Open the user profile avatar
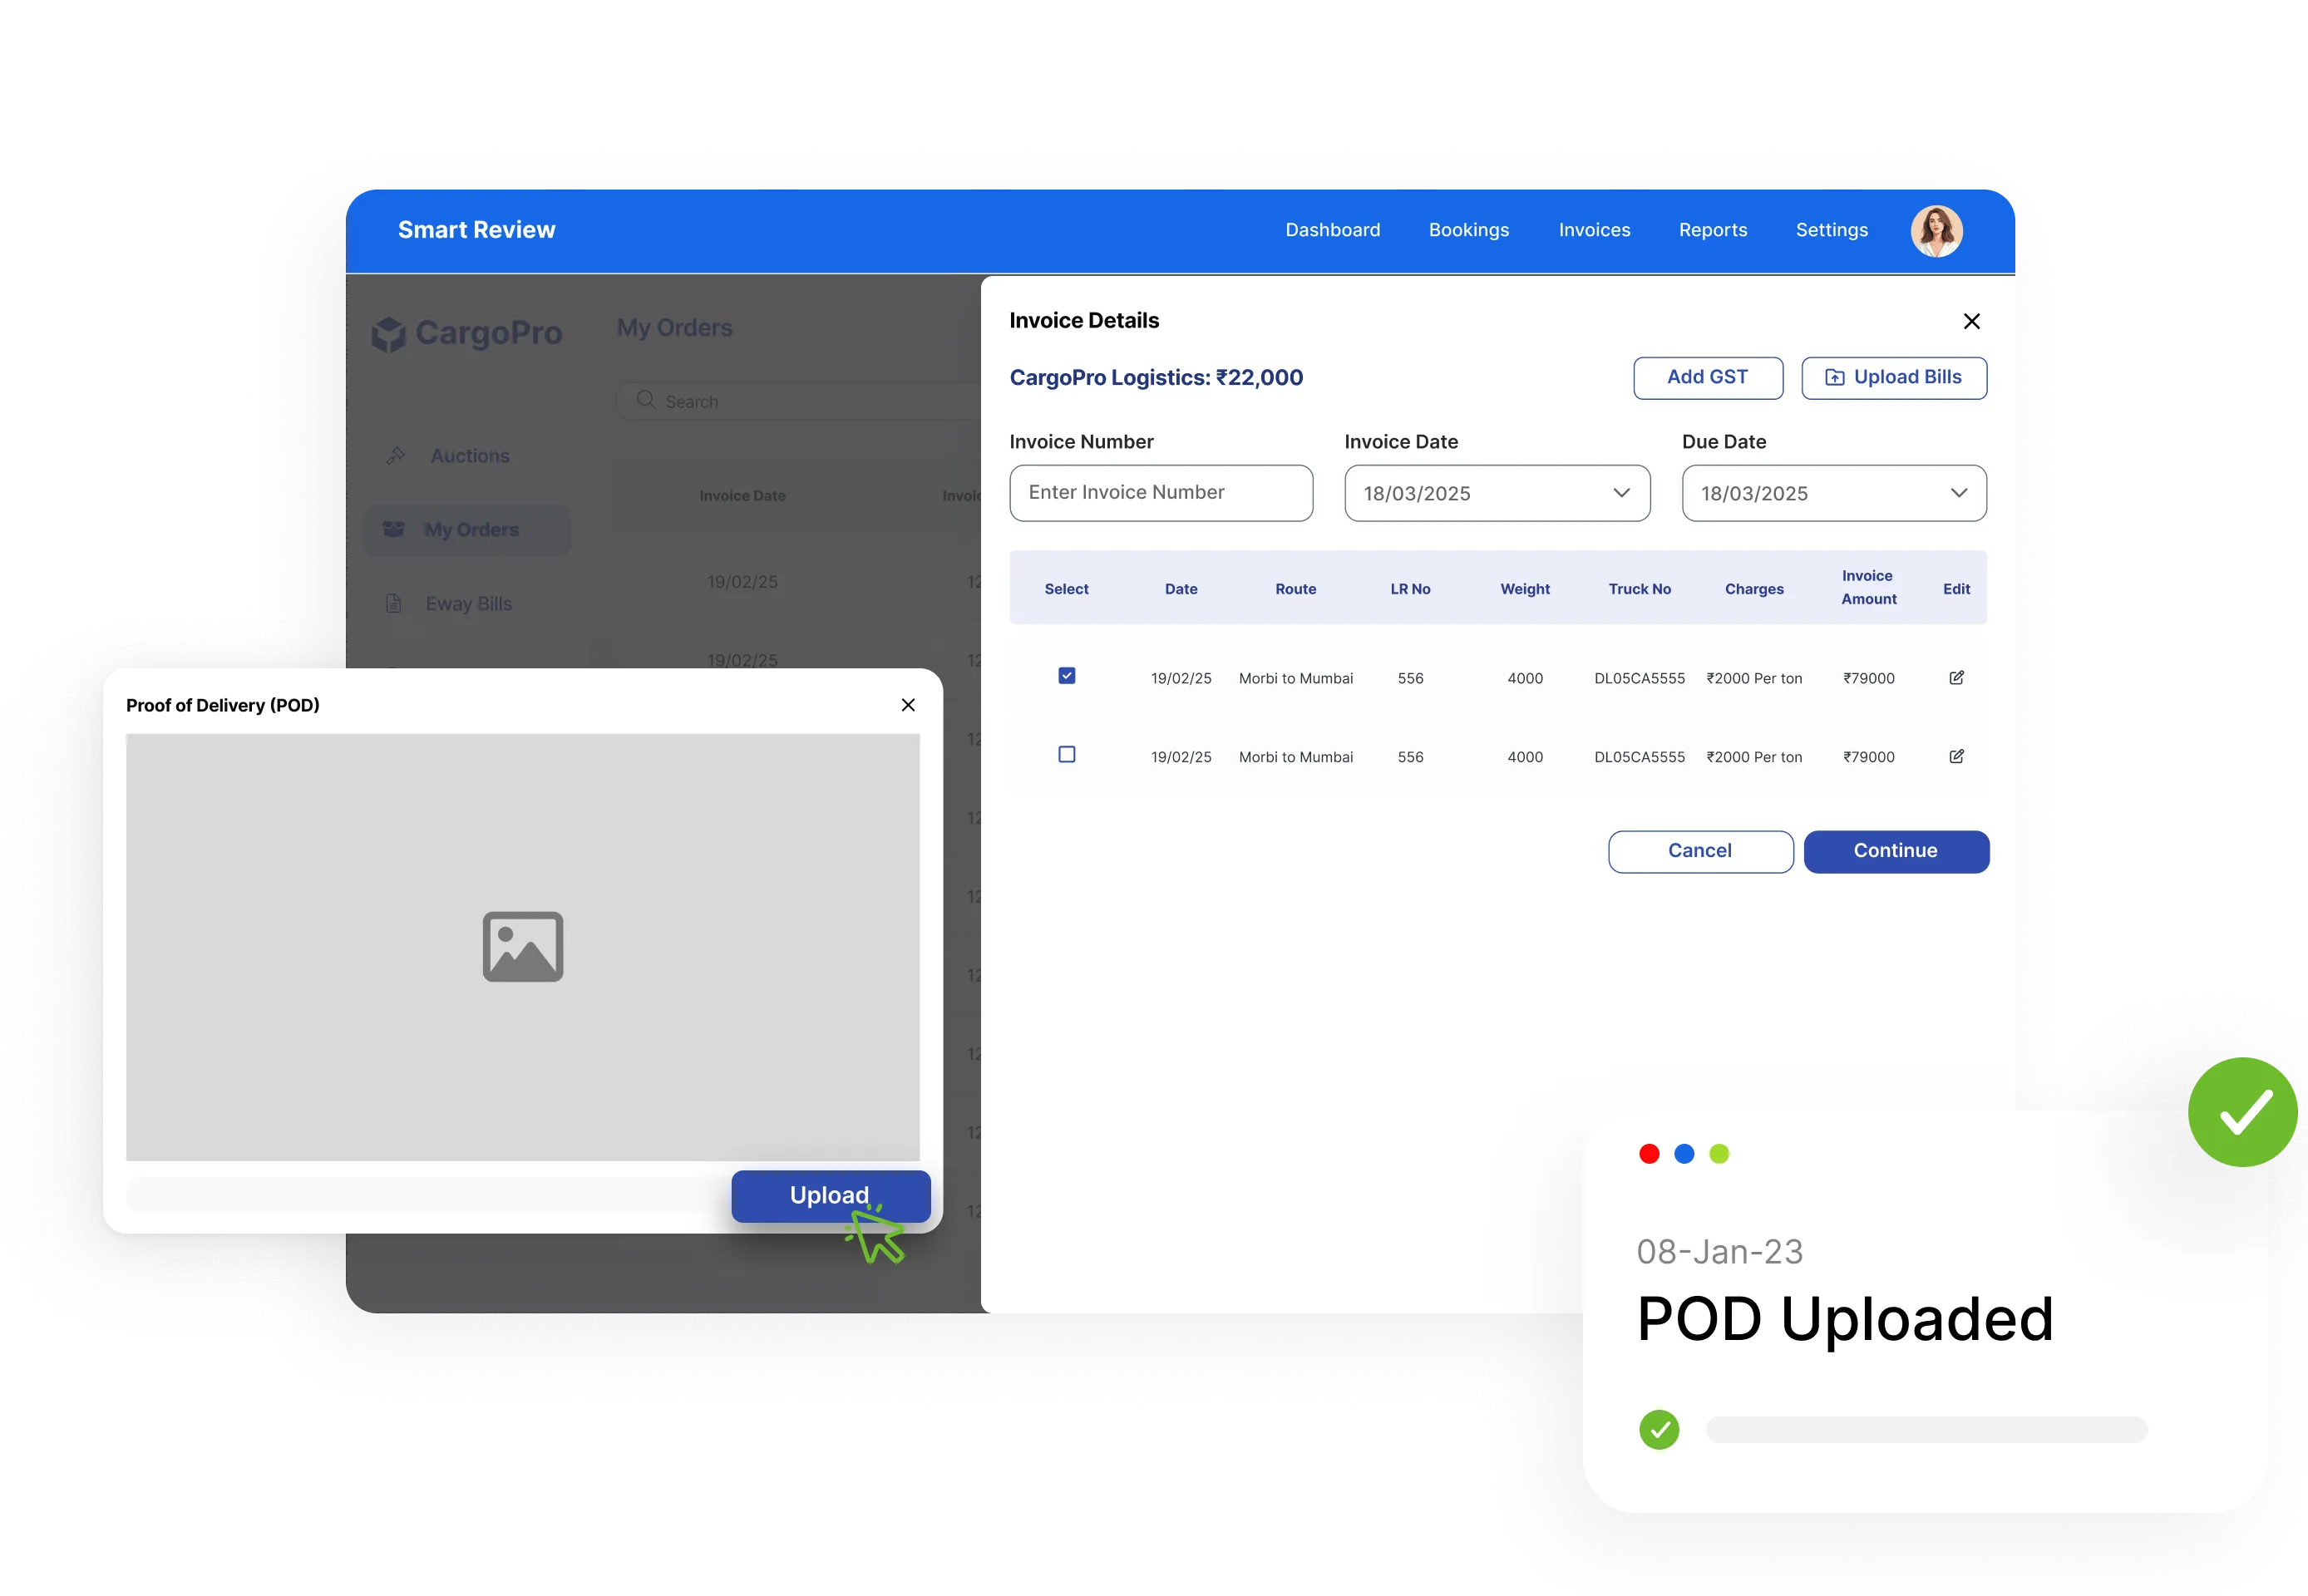Screen dimensions: 2308x1596 click(1936, 231)
